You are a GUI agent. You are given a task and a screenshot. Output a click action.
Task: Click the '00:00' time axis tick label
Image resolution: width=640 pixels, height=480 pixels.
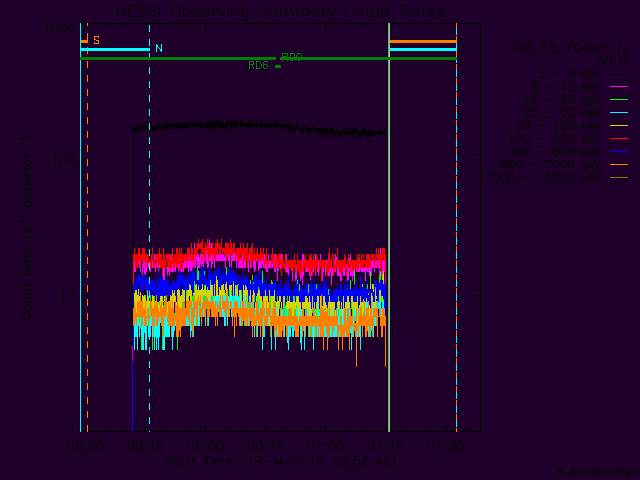pos(85,445)
